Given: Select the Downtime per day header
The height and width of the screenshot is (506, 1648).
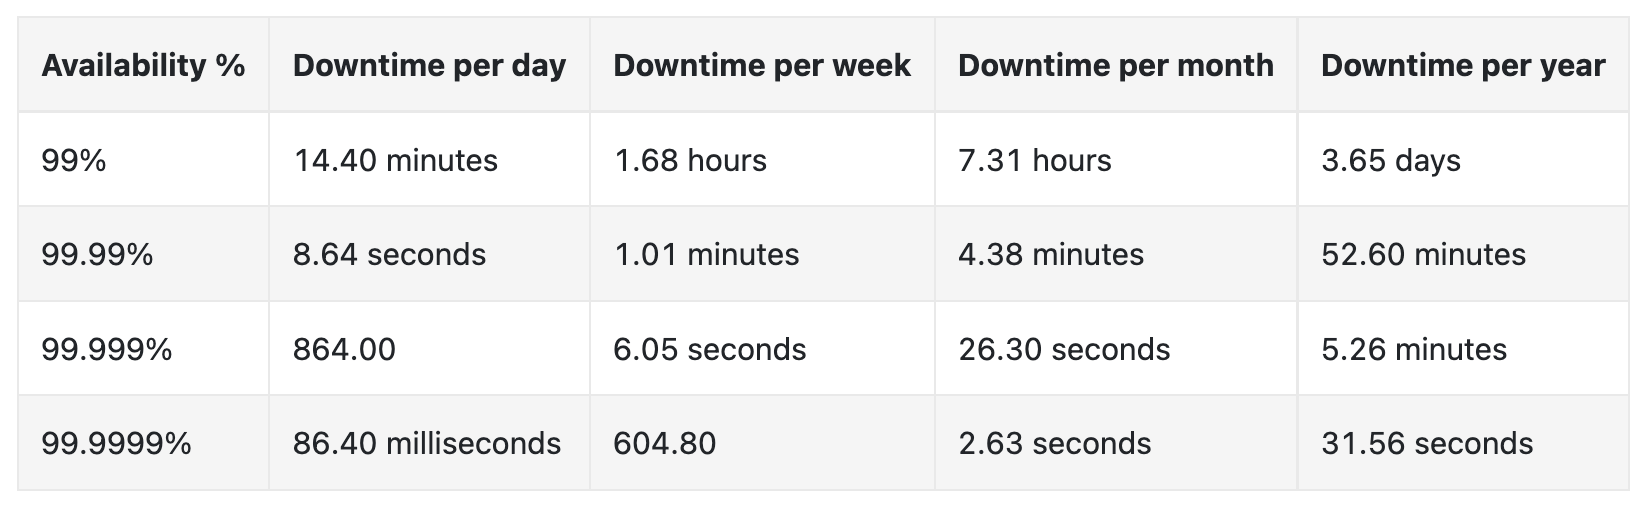Looking at the screenshot, I should [x=429, y=66].
